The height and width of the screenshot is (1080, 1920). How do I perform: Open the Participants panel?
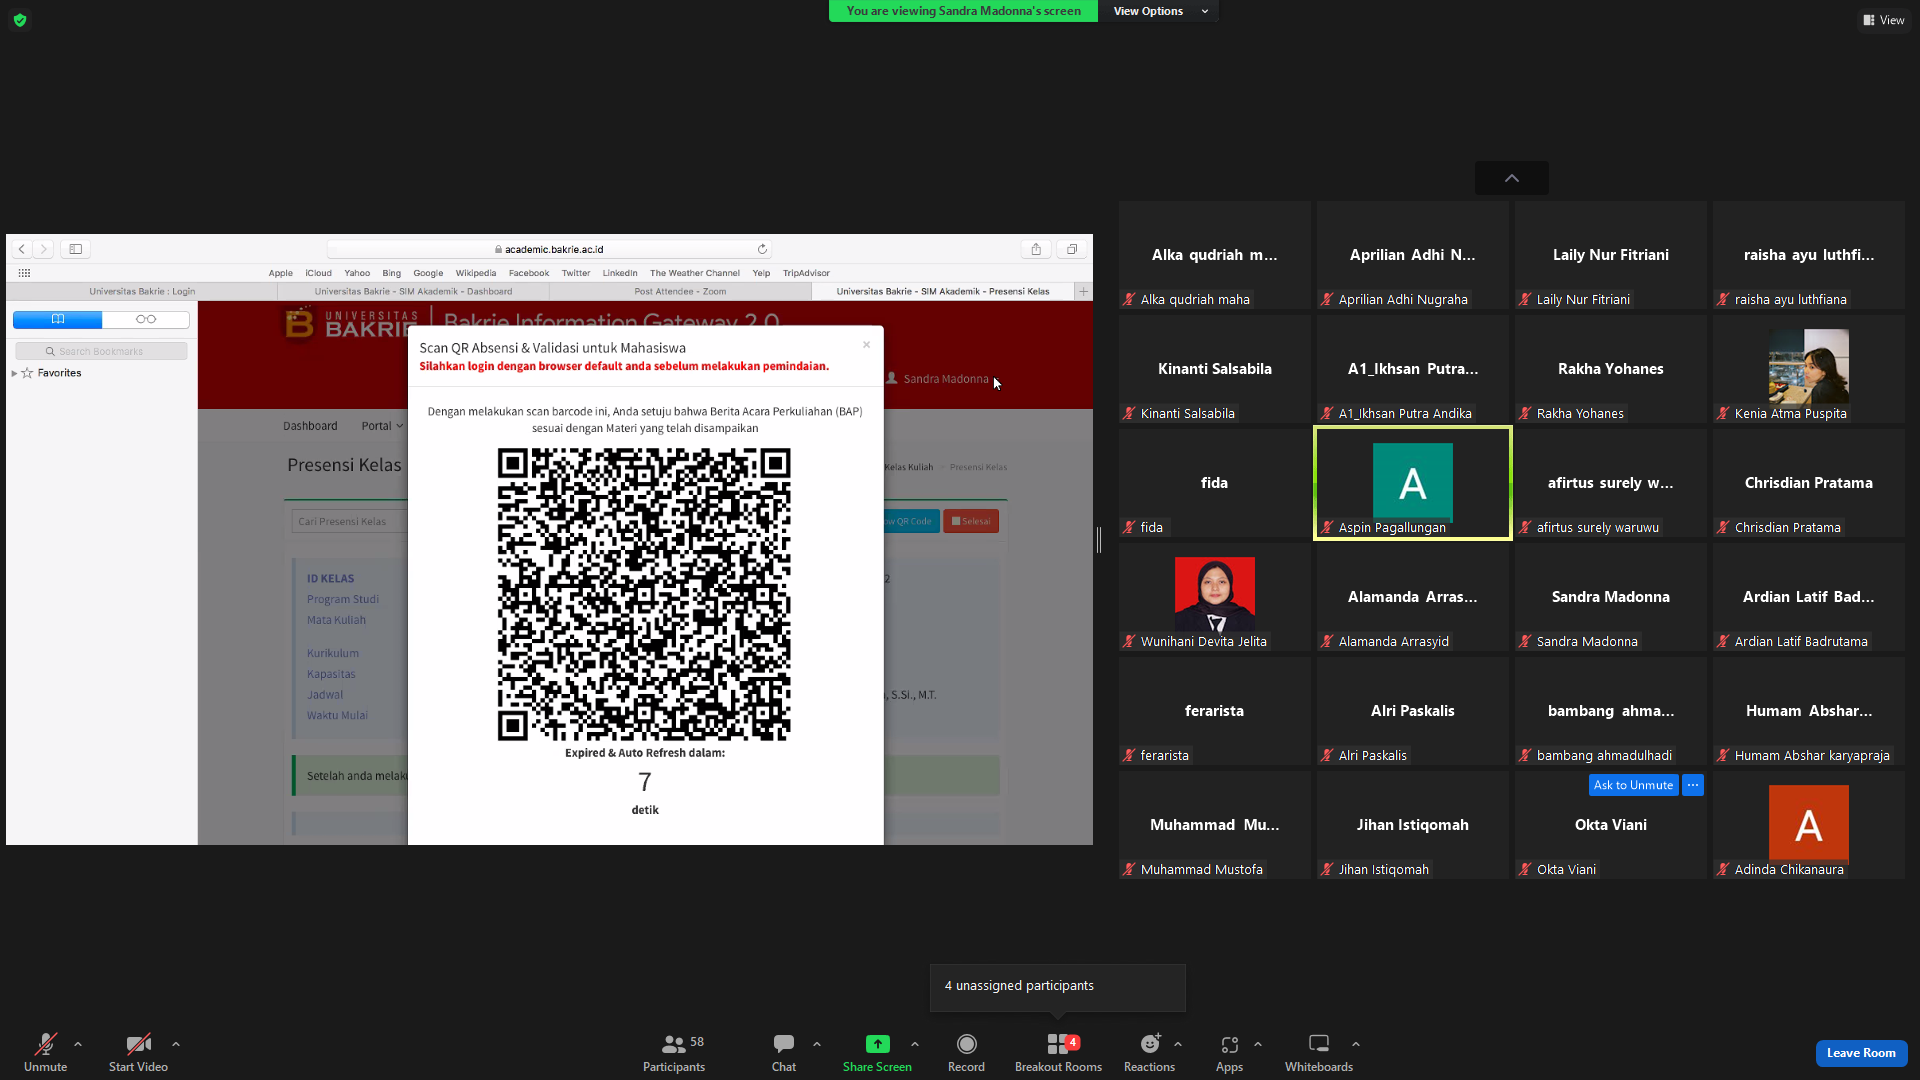[x=674, y=1052]
